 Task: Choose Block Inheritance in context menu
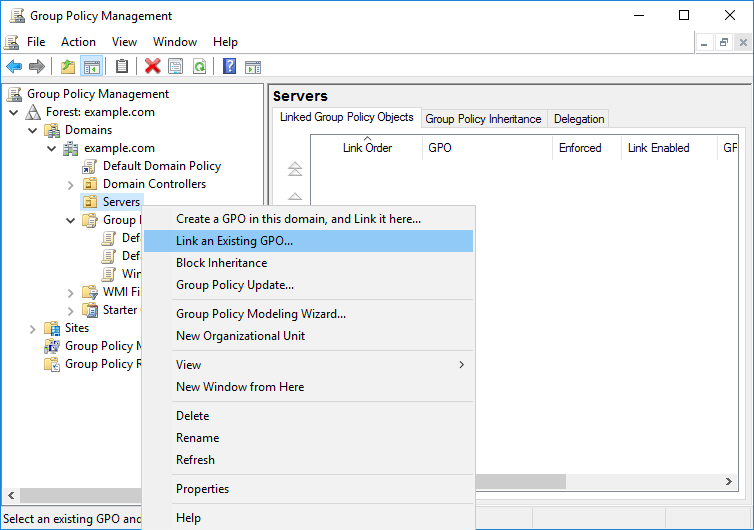click(x=308, y=263)
